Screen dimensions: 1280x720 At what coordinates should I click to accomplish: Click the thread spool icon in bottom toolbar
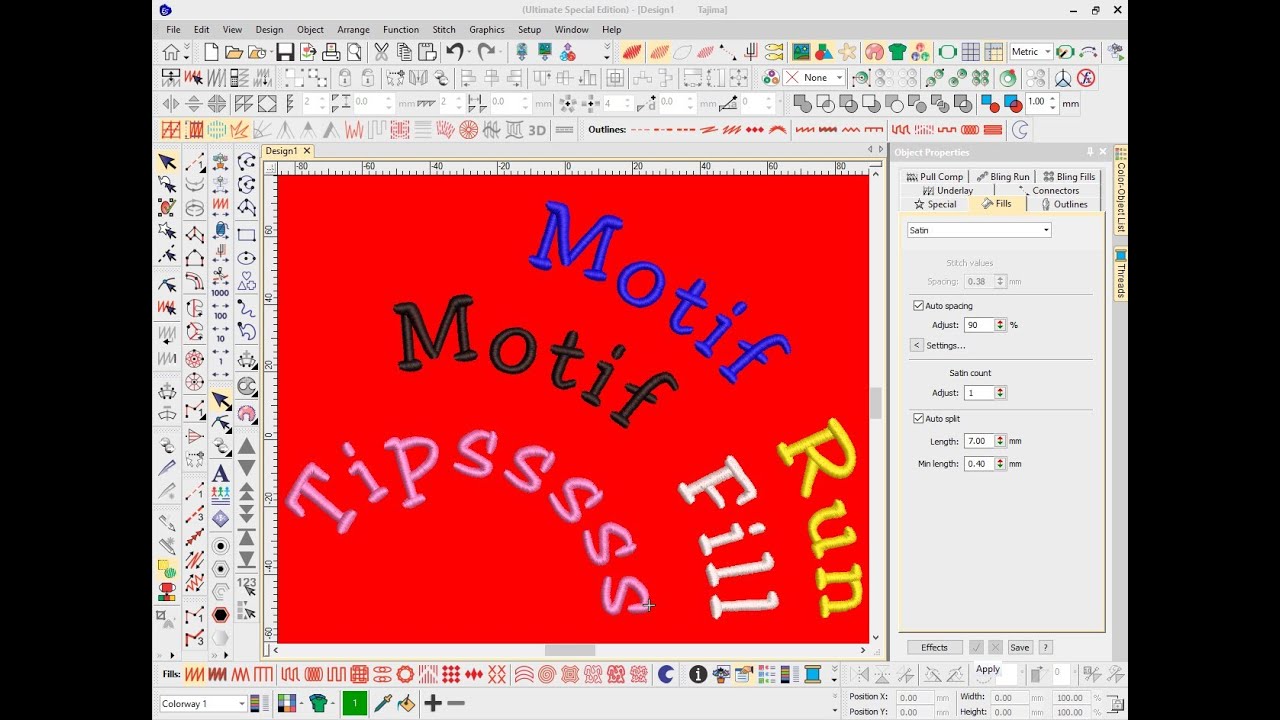[812, 675]
